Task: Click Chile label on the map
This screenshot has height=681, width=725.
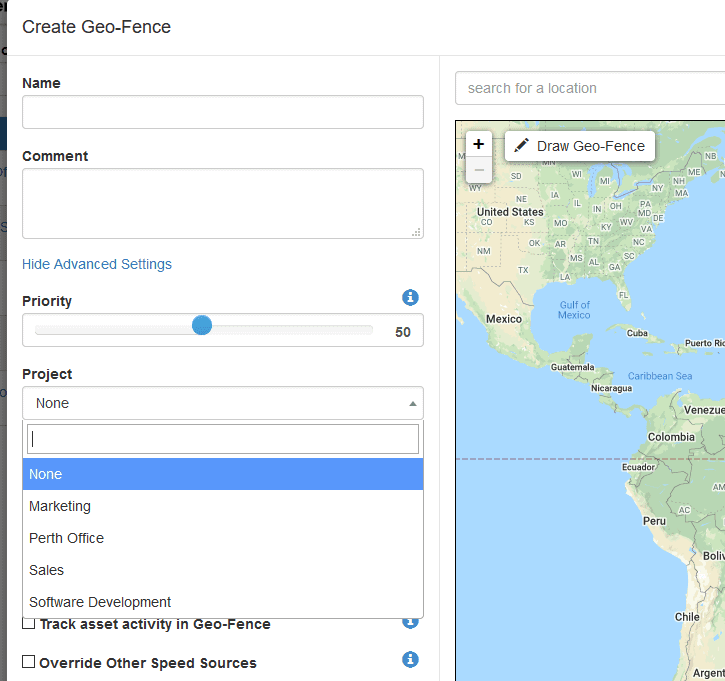Action: [x=687, y=617]
